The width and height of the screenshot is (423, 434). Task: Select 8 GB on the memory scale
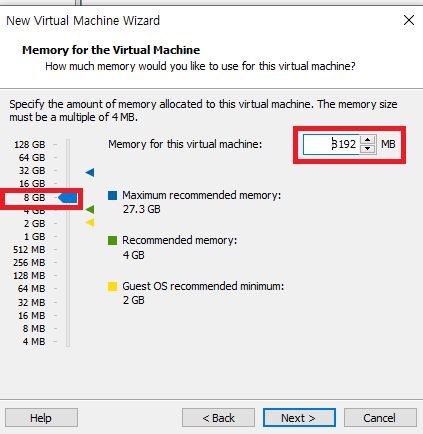coord(34,198)
